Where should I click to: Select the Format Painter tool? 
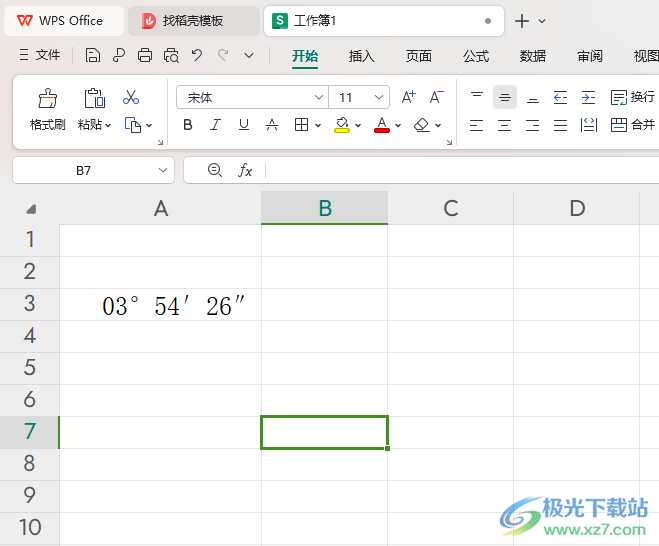click(47, 109)
